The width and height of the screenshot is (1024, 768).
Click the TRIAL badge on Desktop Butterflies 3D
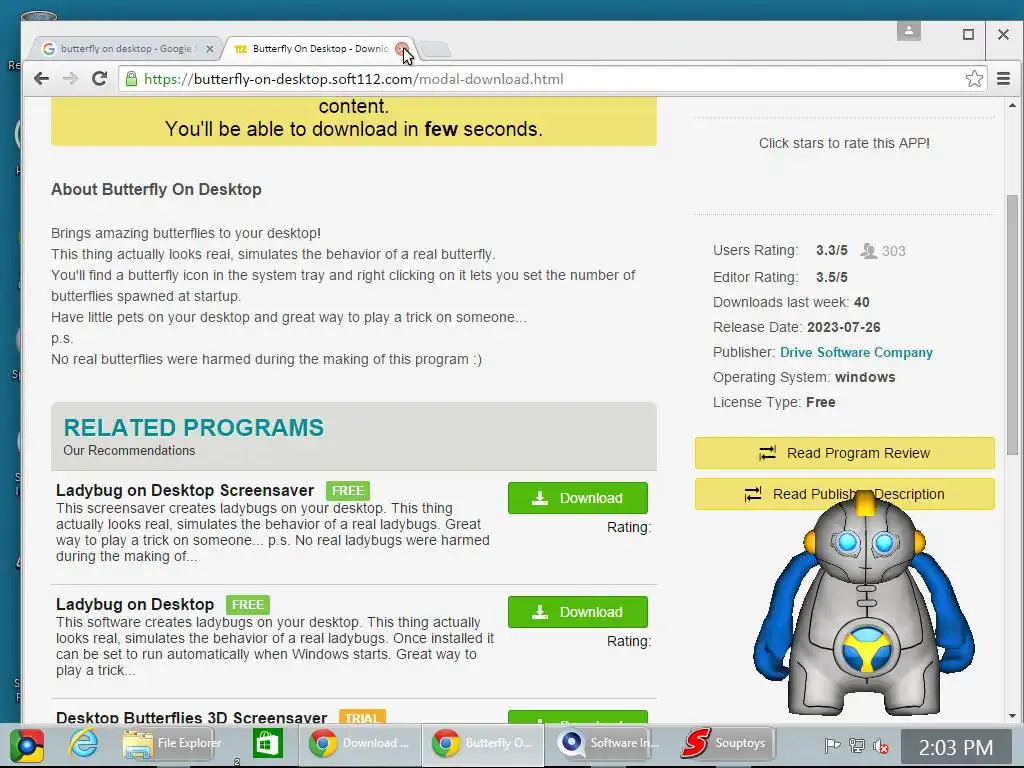click(362, 718)
